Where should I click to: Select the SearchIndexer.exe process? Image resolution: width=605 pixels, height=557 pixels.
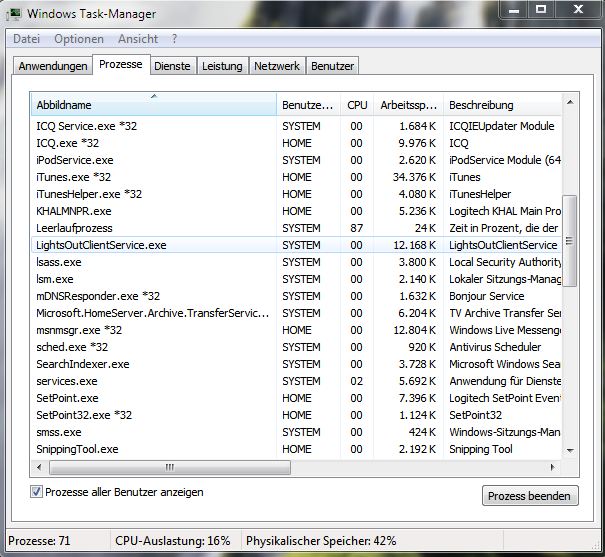pos(296,364)
